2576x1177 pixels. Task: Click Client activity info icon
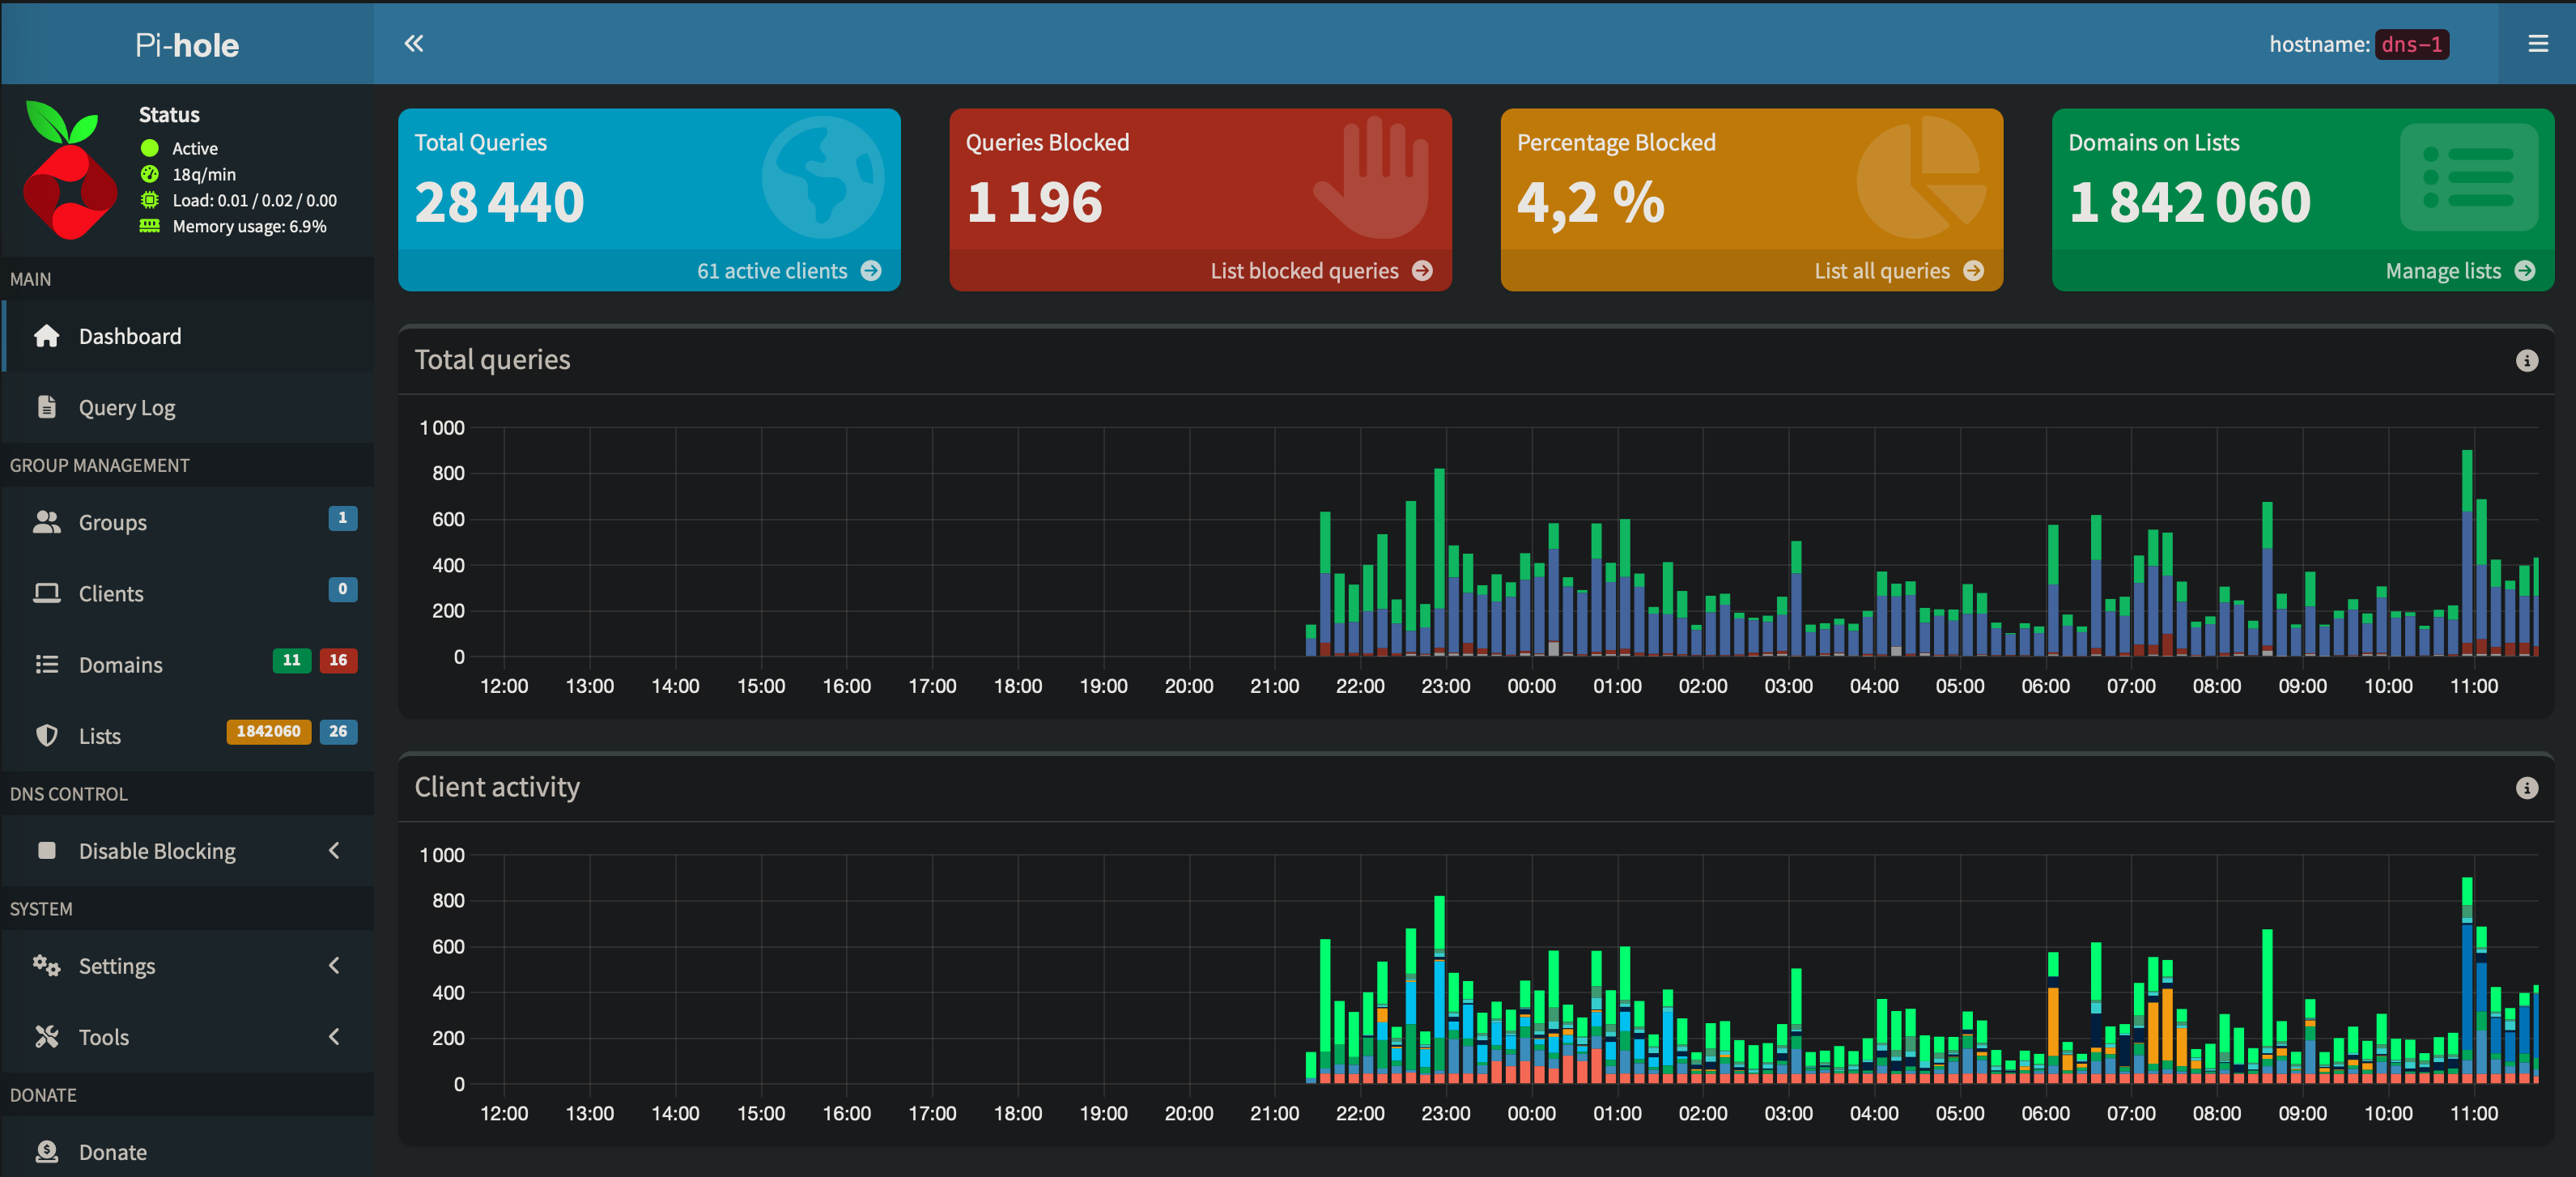[x=2526, y=788]
